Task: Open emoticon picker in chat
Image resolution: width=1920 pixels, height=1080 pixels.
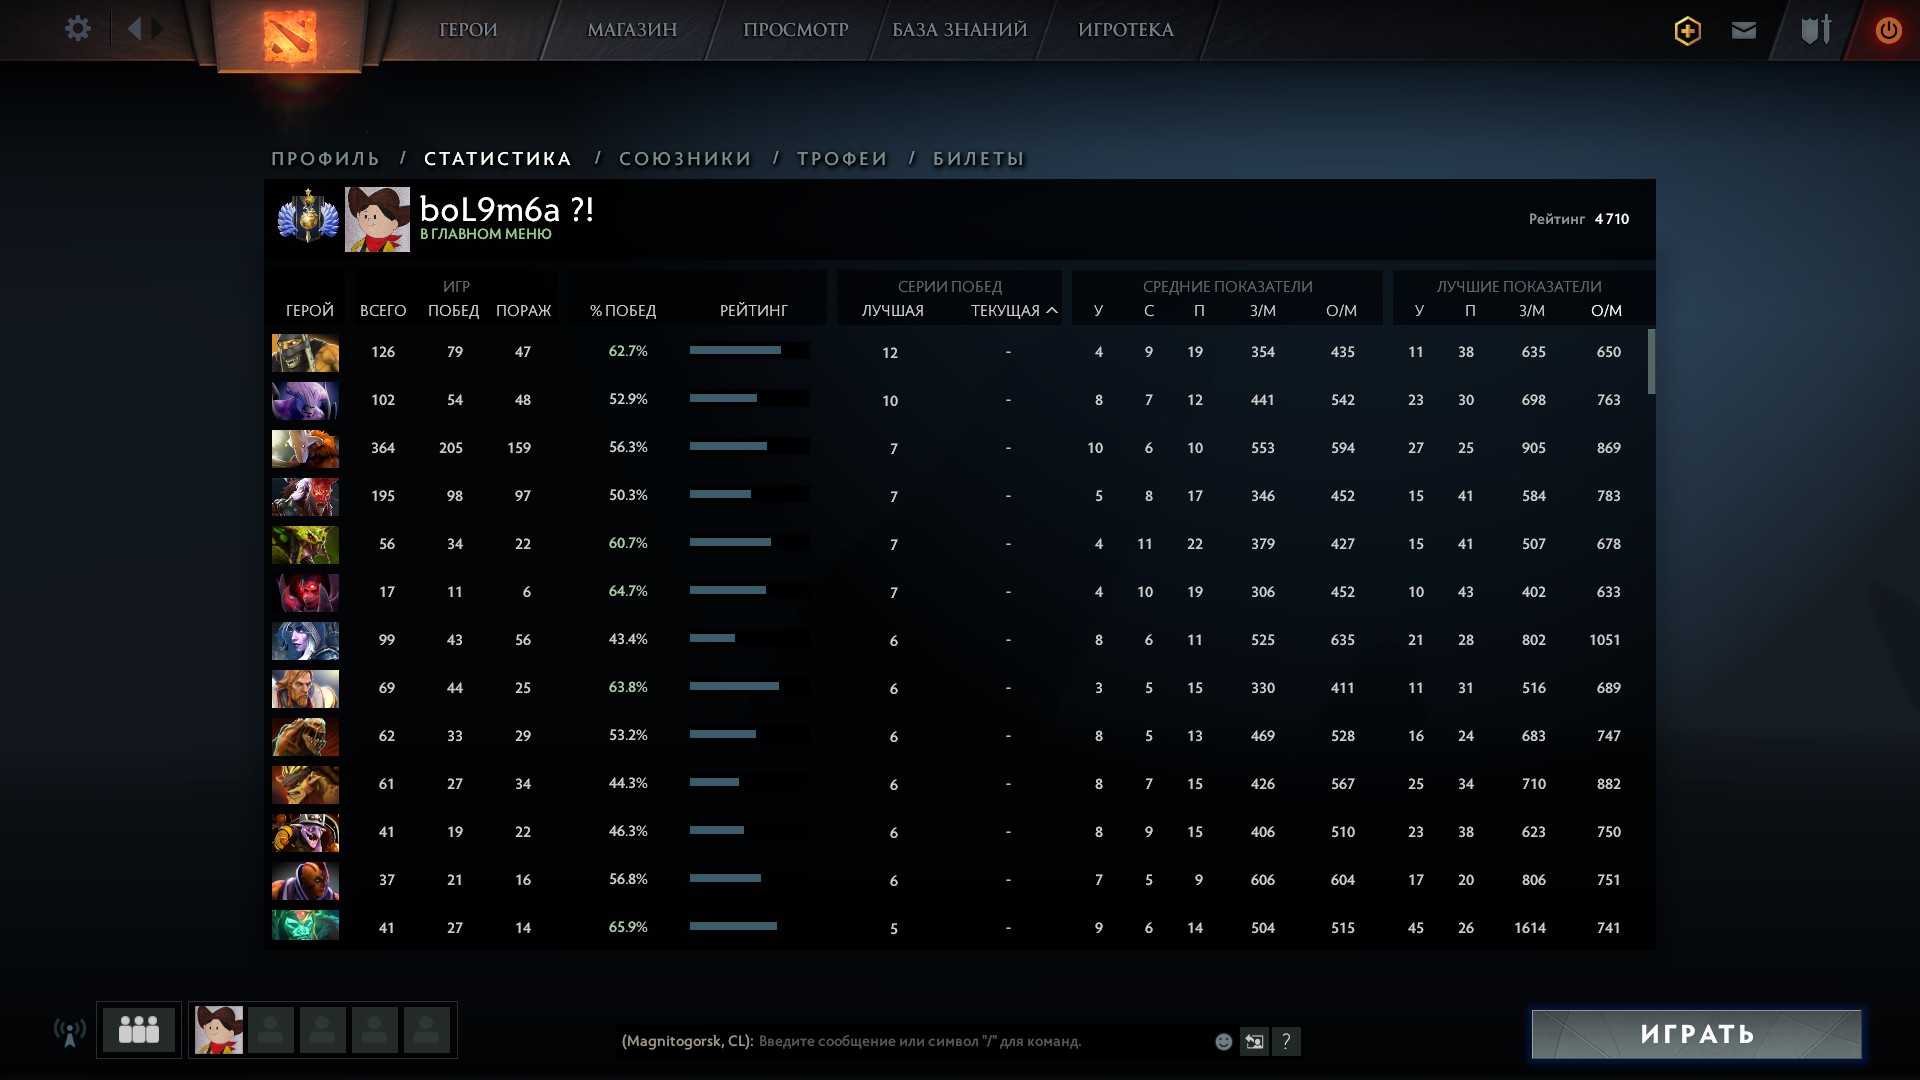Action: (x=1223, y=1042)
